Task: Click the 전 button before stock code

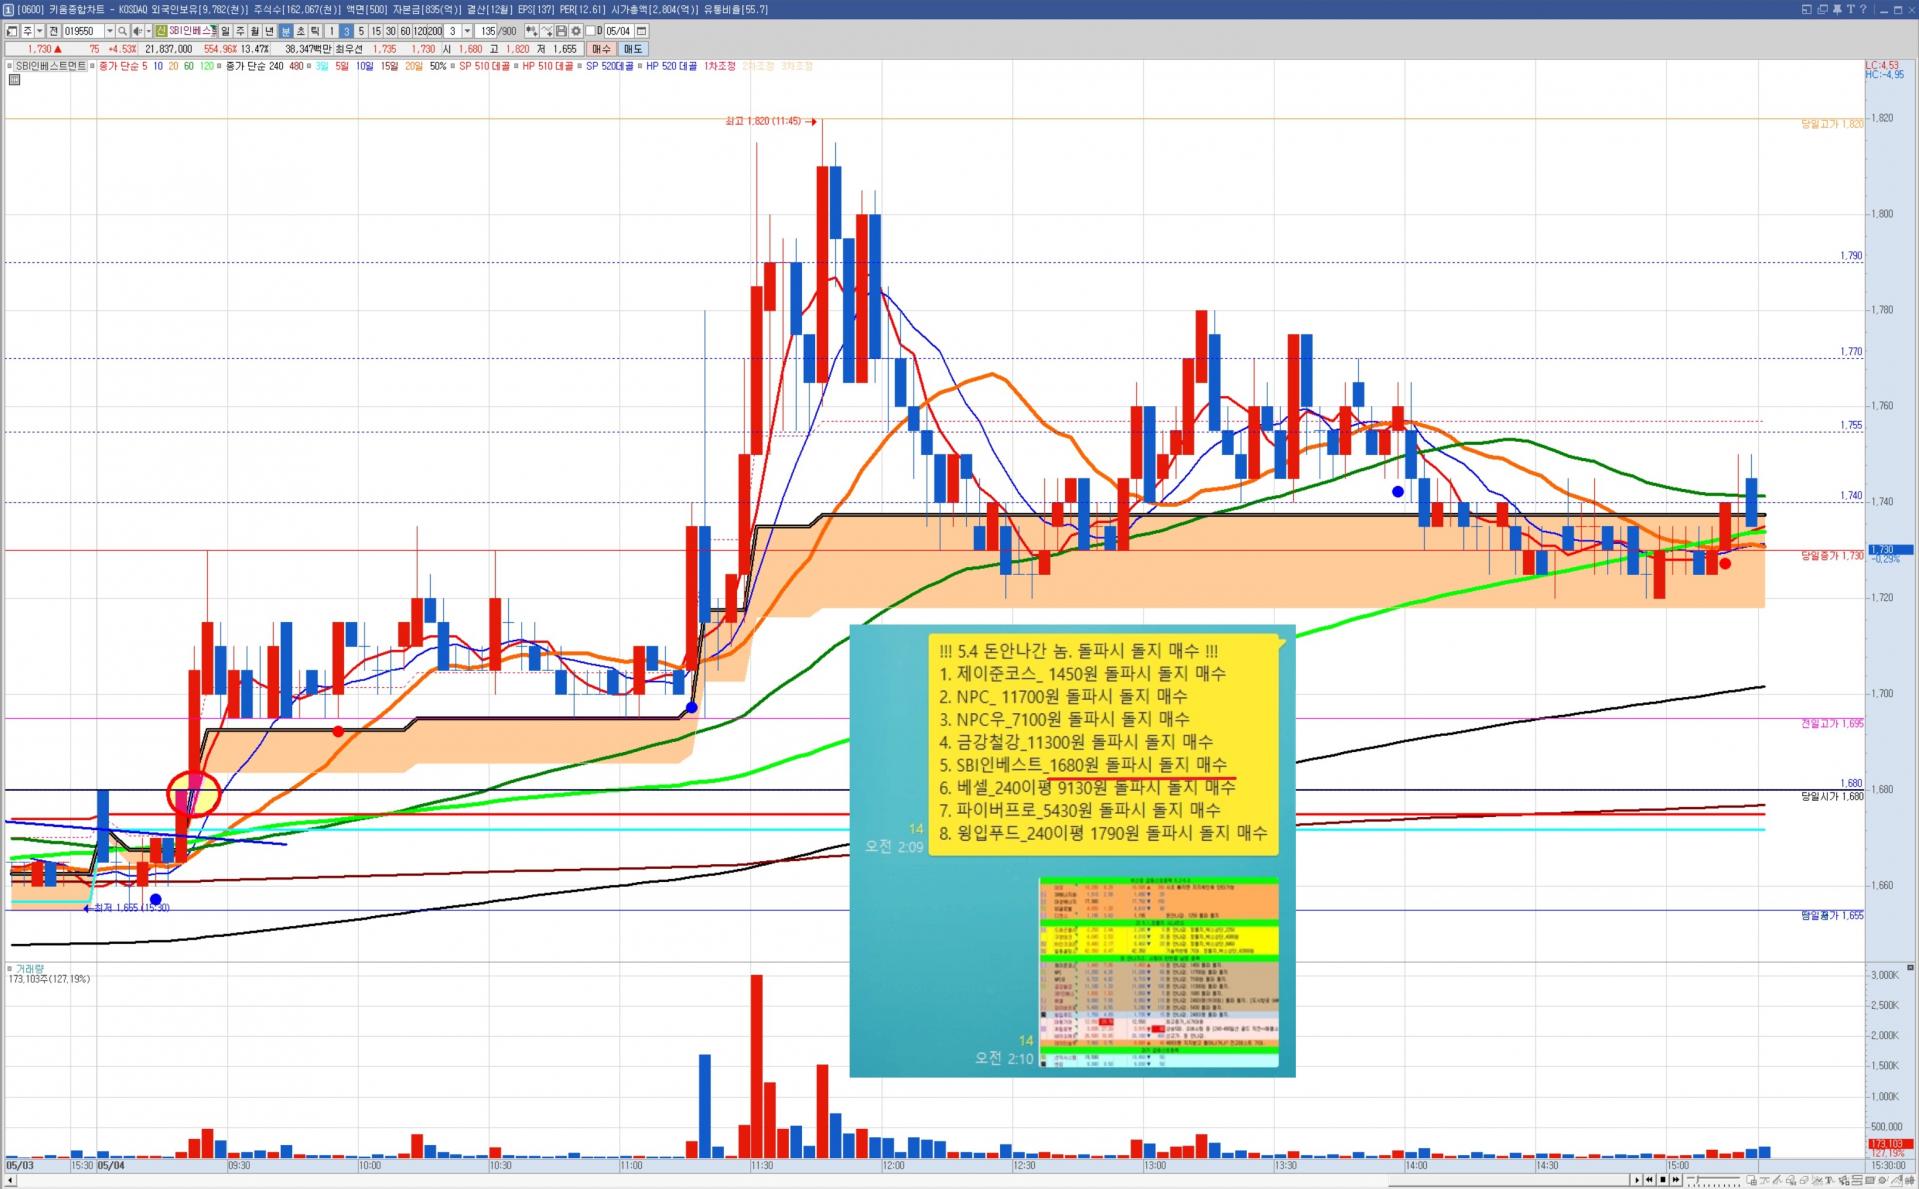Action: tap(54, 31)
